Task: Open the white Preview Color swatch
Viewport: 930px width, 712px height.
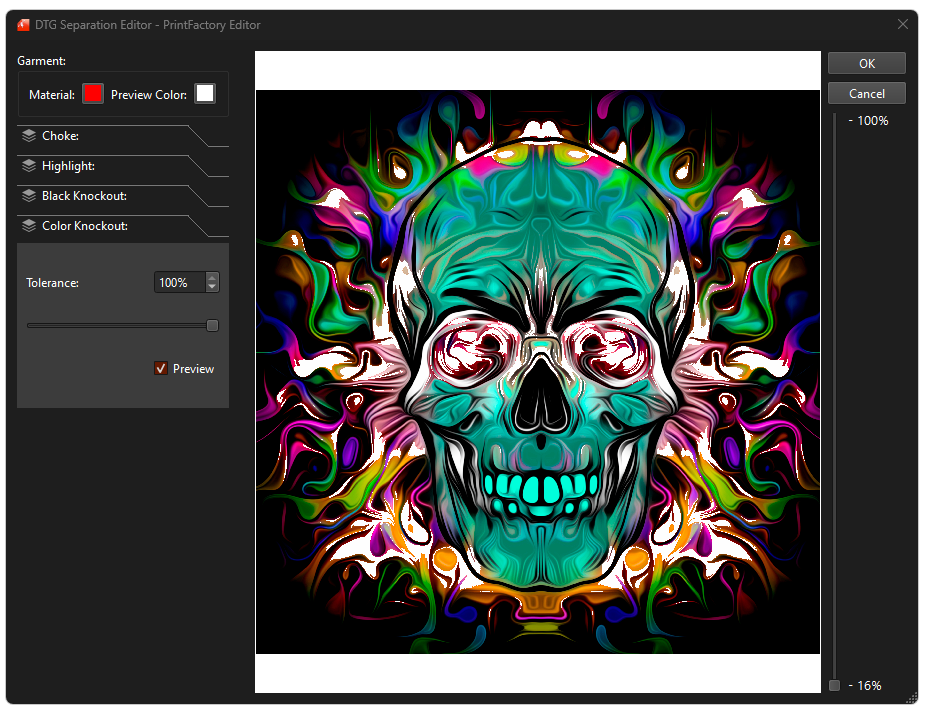Action: 205,94
